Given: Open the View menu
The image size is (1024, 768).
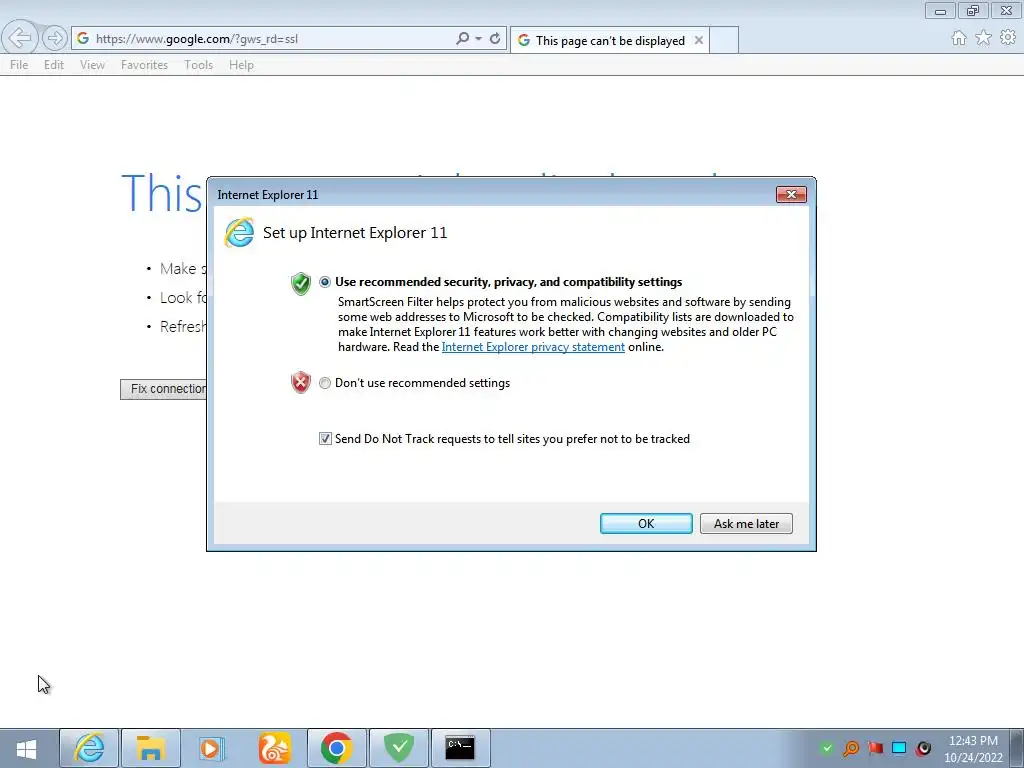Looking at the screenshot, I should [92, 65].
